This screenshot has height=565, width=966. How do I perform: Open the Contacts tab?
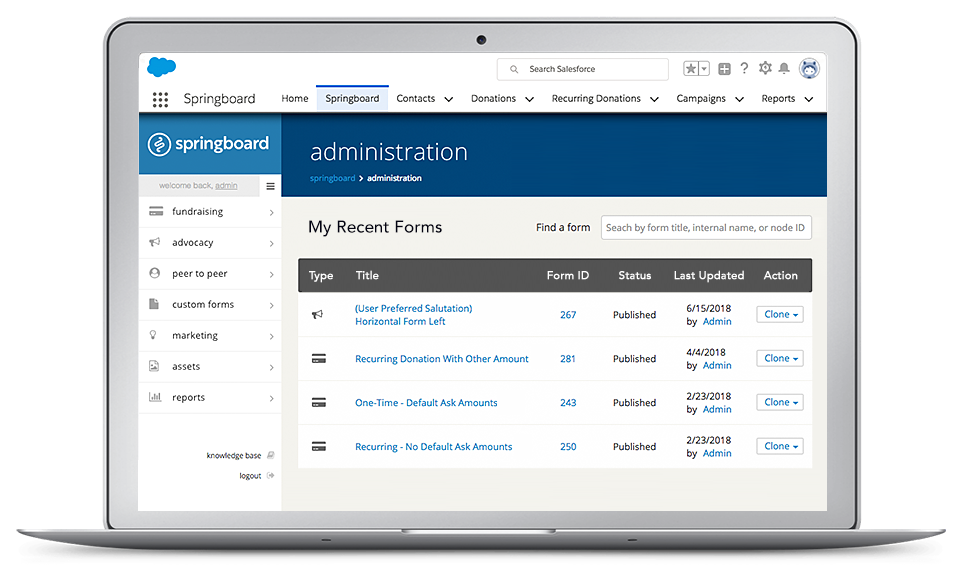(x=415, y=99)
